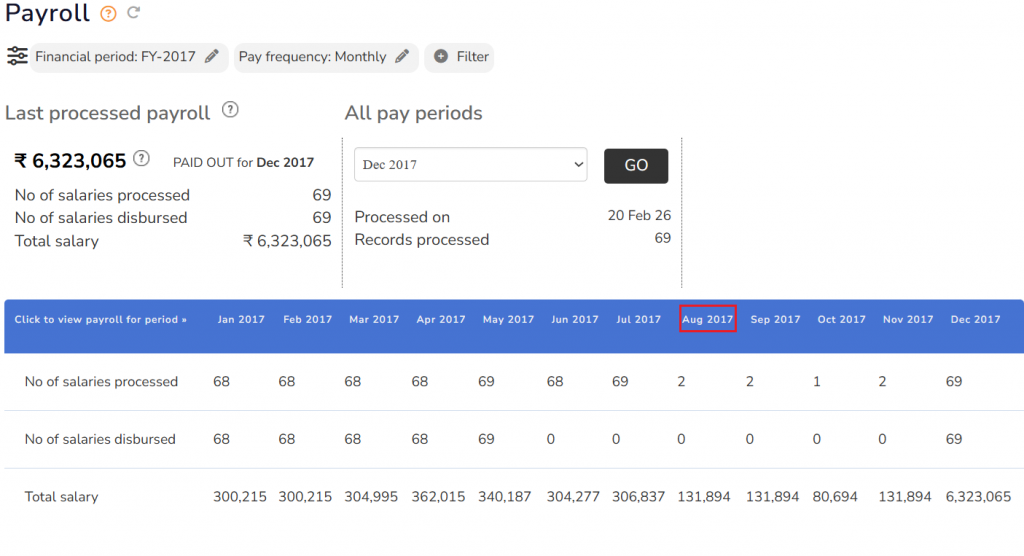Open the Dec 2017 column header
This screenshot has height=556, width=1024.
pyautogui.click(x=975, y=320)
